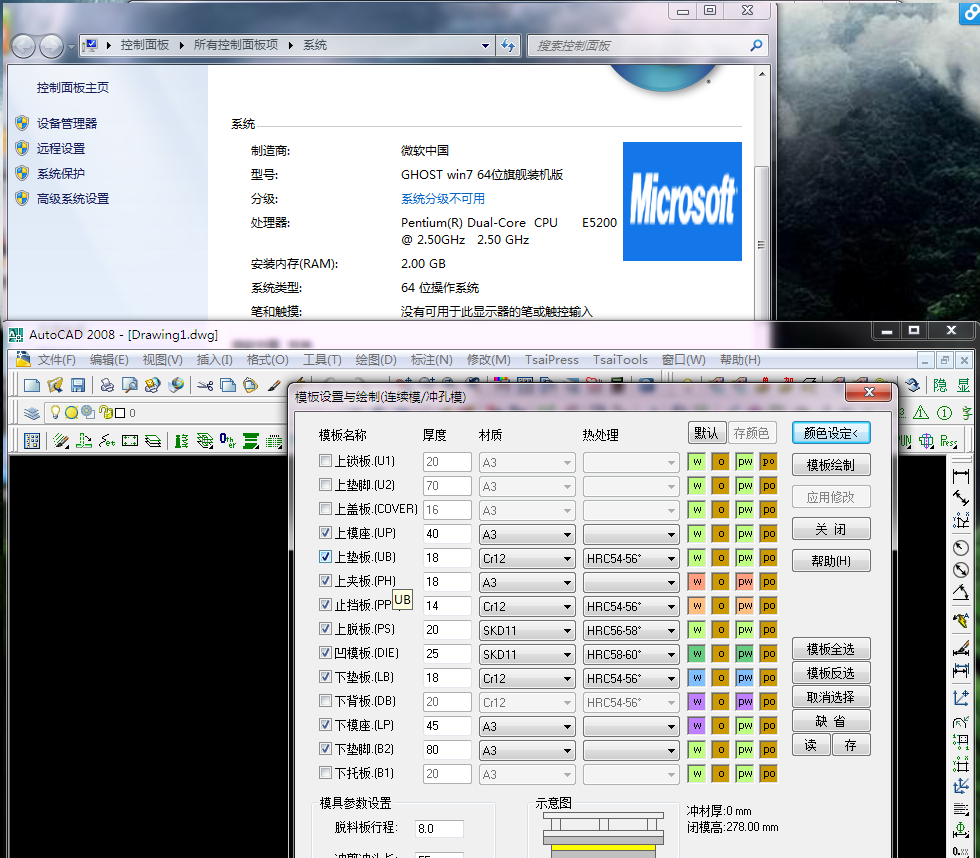The image size is (980, 858).
Task: Click the 'pw' color swatch for 下背板.(DB)
Action: point(744,702)
